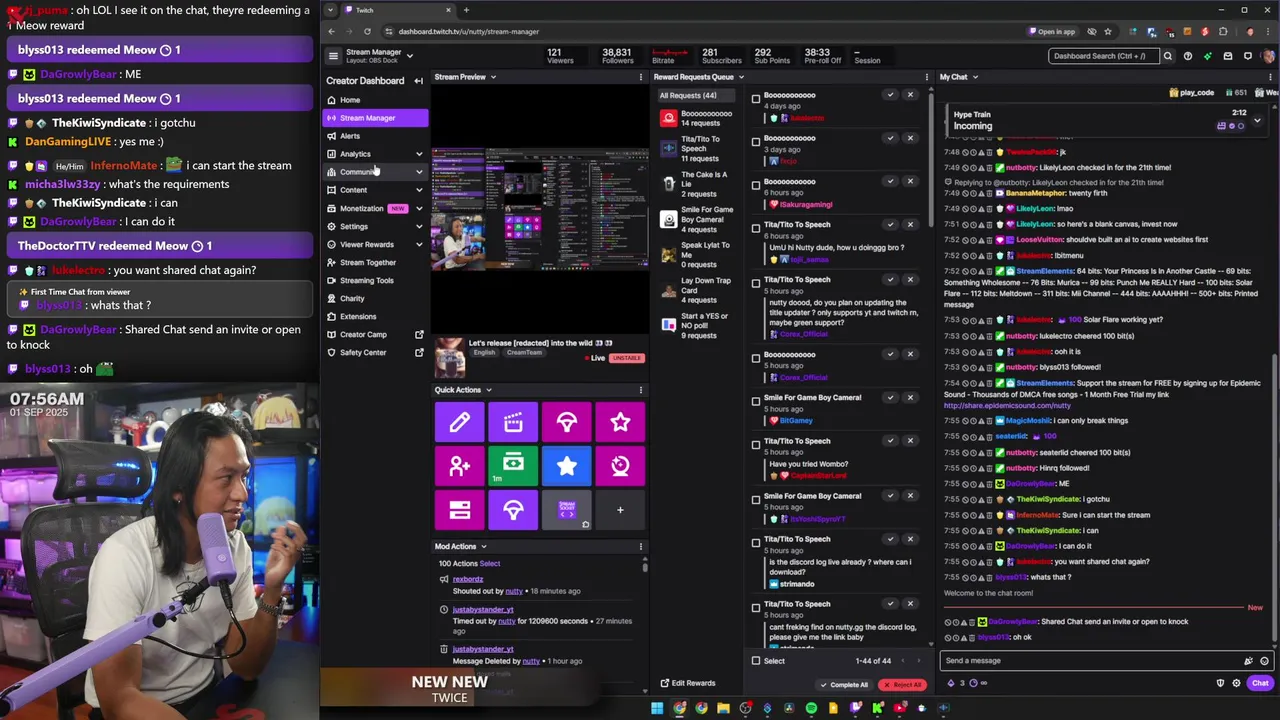Click the Stream Socket quick action tile
The width and height of the screenshot is (1280, 720).
point(567,510)
